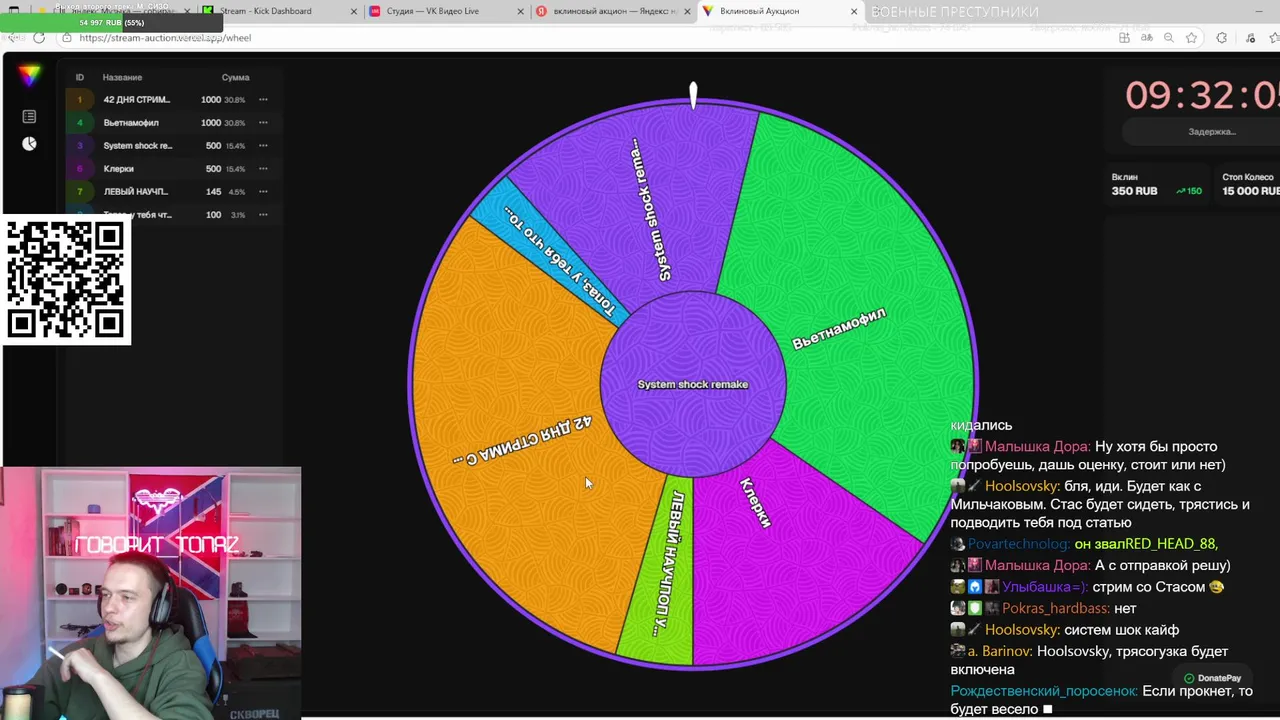The height and width of the screenshot is (720, 1280).
Task: Click the streamer webcam overlay
Action: click(150, 593)
